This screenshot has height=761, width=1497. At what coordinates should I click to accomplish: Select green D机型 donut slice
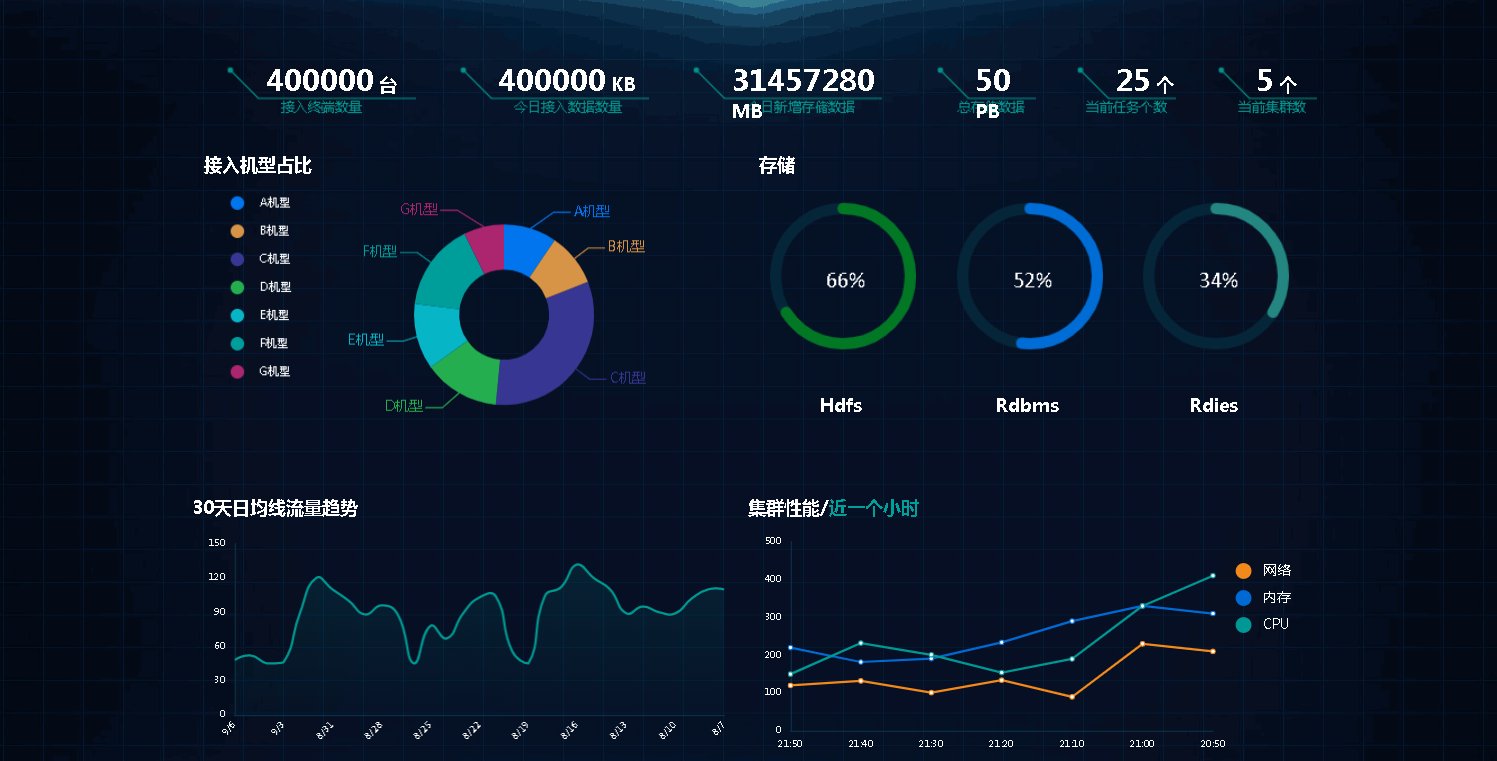pos(470,376)
